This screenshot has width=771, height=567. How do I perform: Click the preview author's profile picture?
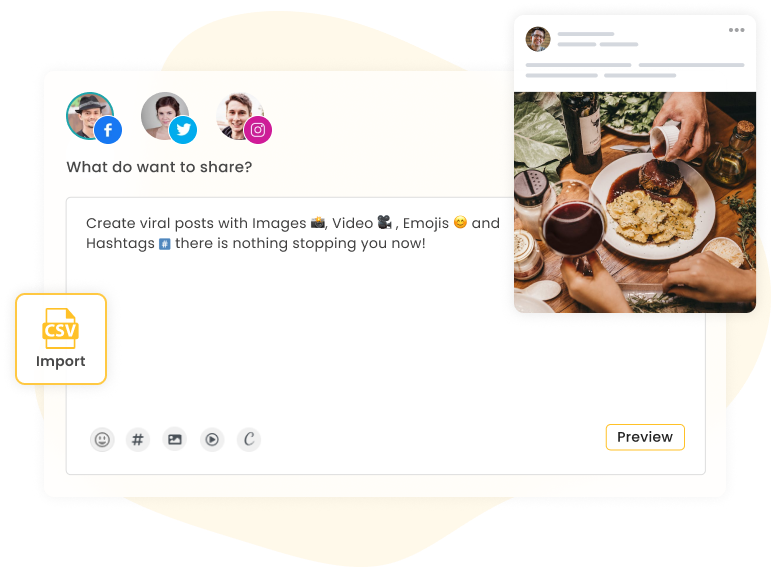538,39
